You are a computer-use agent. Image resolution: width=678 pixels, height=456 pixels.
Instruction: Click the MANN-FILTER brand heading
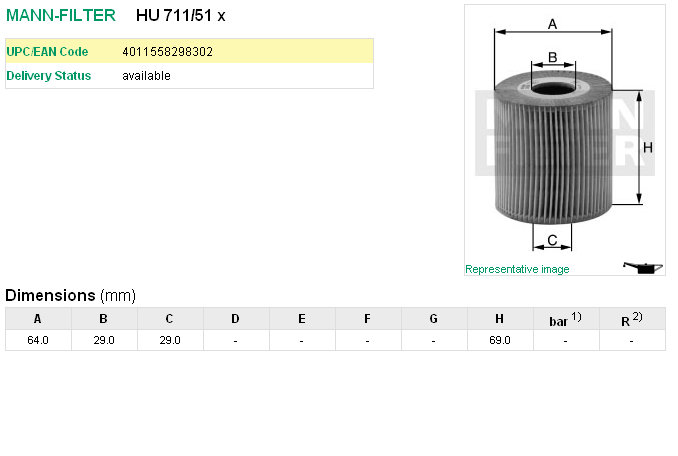[61, 16]
